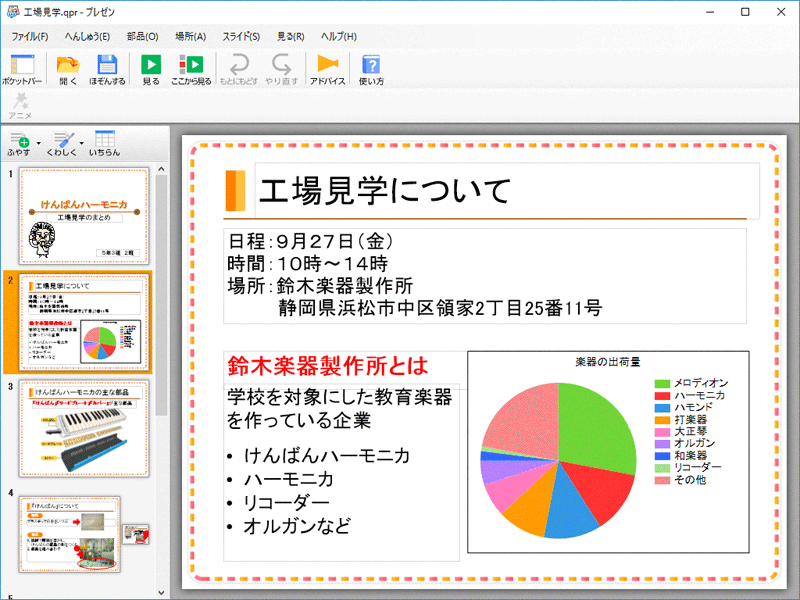
Task: Click the bullet けんばんハーモニカ
Action: pyautogui.click(x=327, y=456)
